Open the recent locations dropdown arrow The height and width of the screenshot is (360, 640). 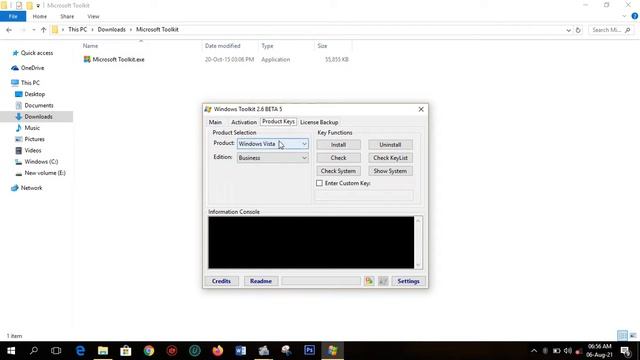(x=33, y=30)
